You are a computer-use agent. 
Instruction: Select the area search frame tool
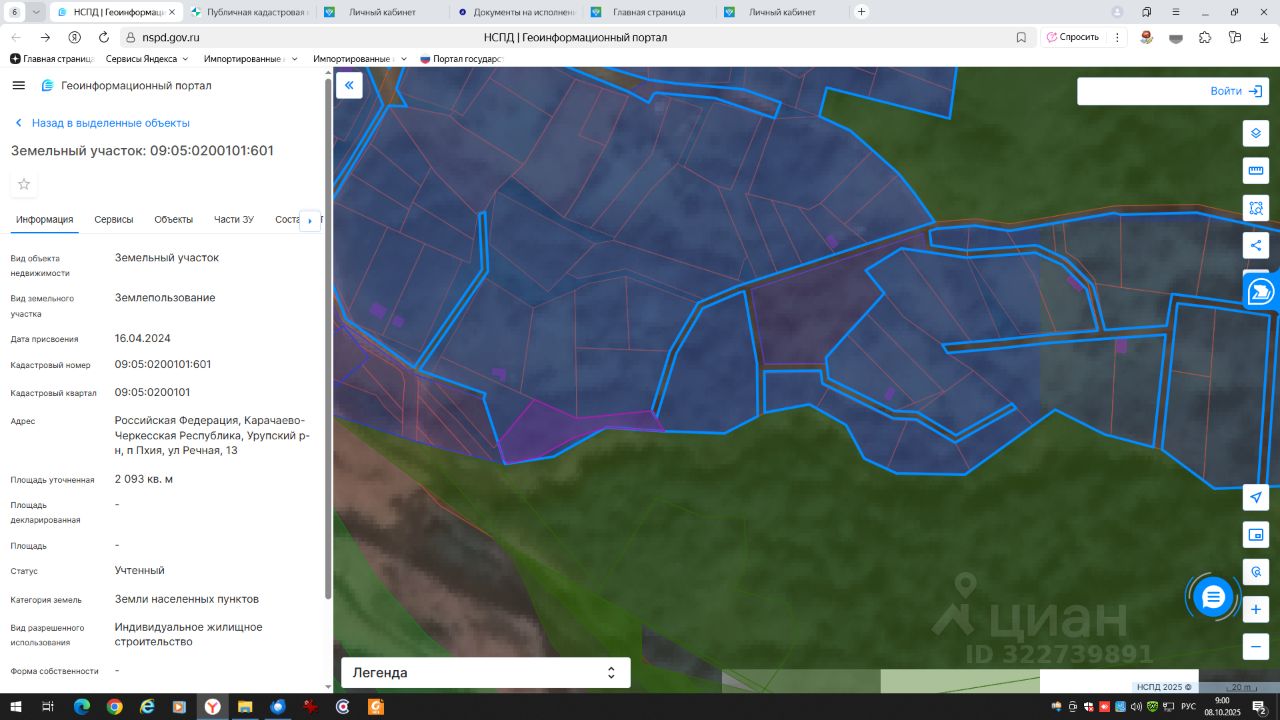click(x=1256, y=208)
